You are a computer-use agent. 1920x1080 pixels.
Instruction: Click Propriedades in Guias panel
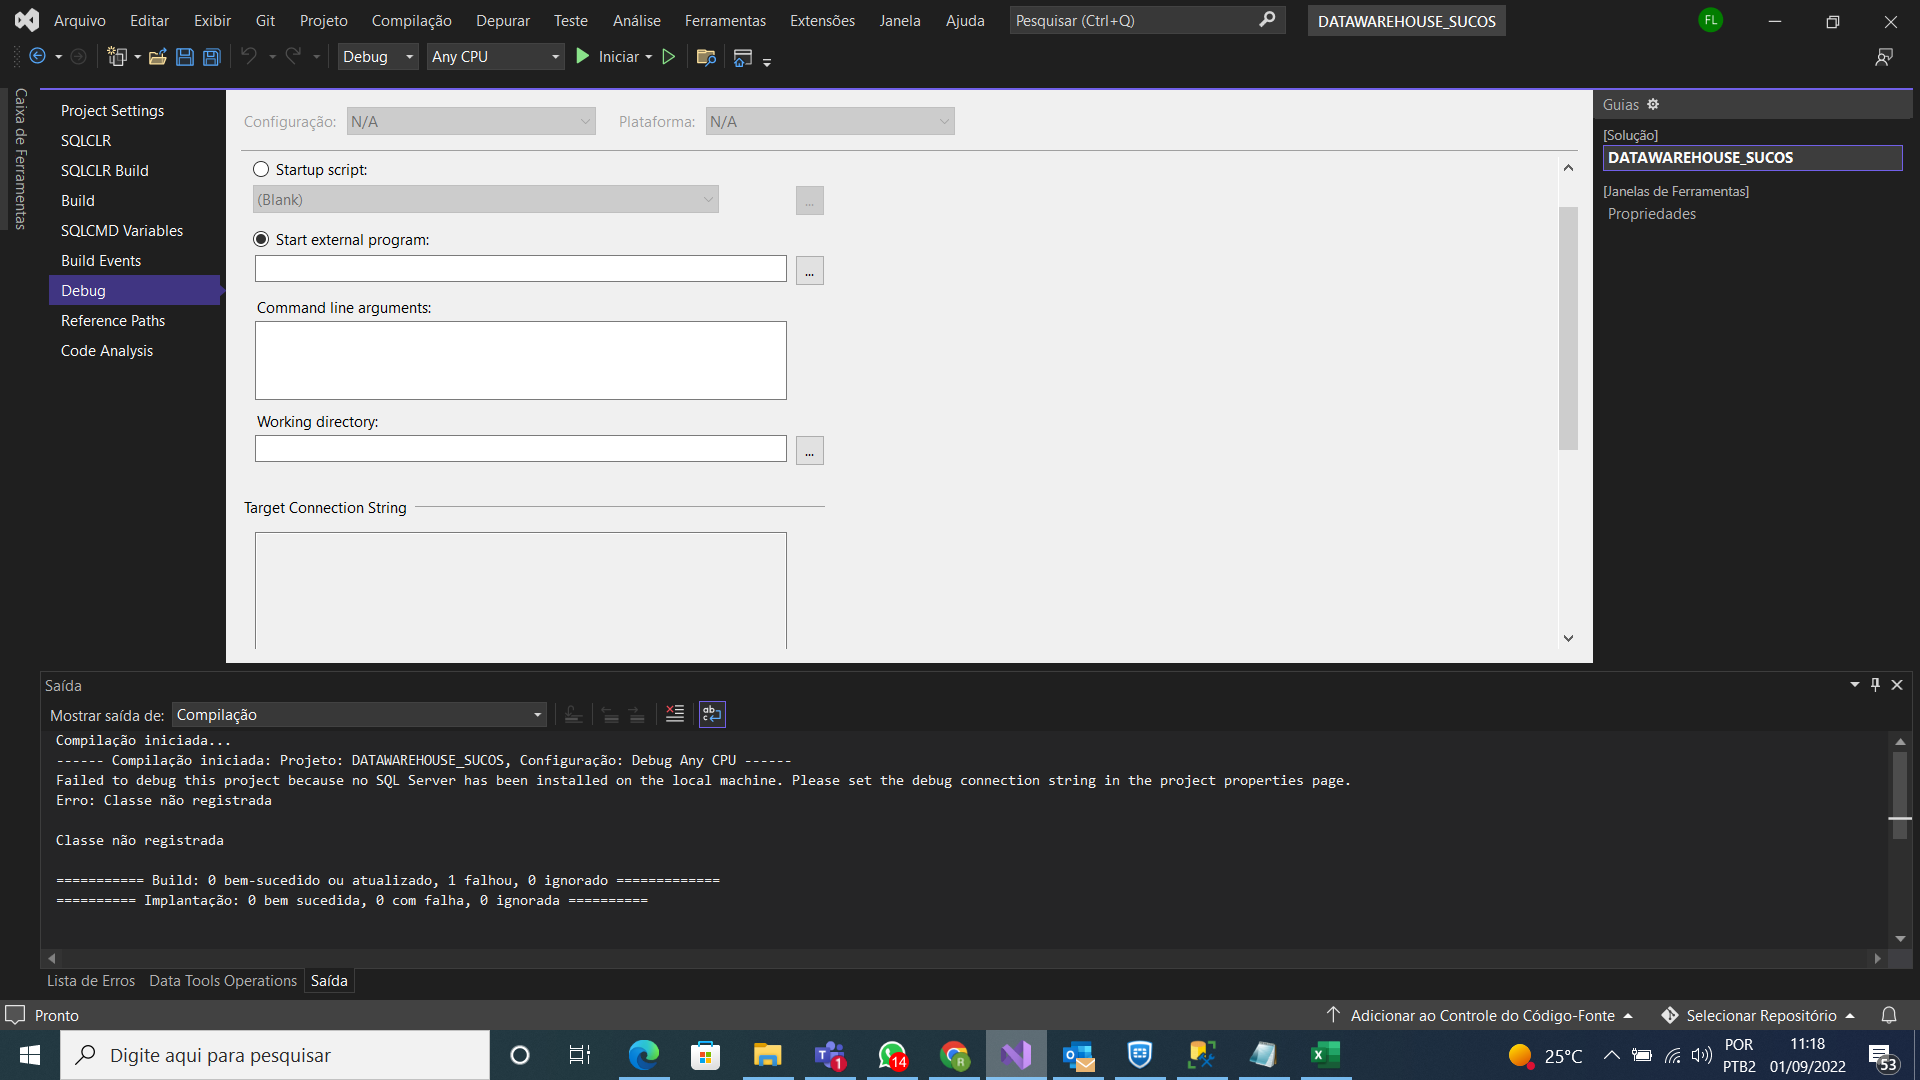[1652, 213]
